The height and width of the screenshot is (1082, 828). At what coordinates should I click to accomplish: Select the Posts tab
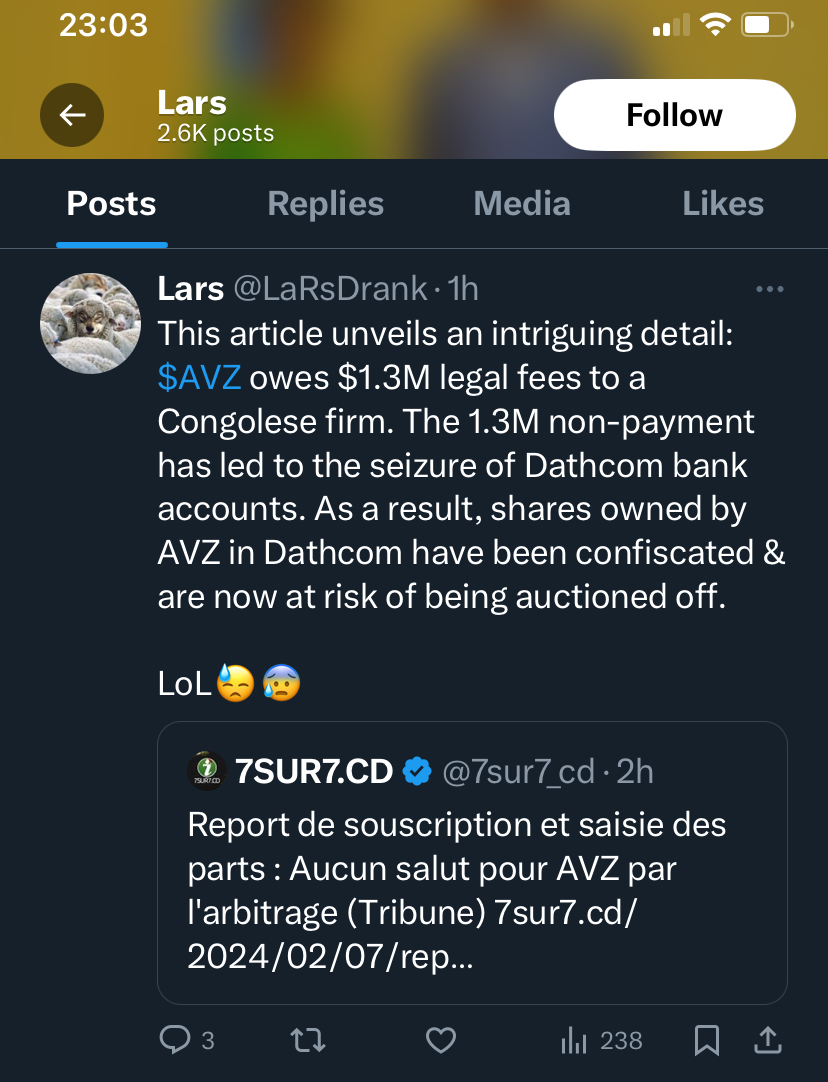[x=111, y=204]
